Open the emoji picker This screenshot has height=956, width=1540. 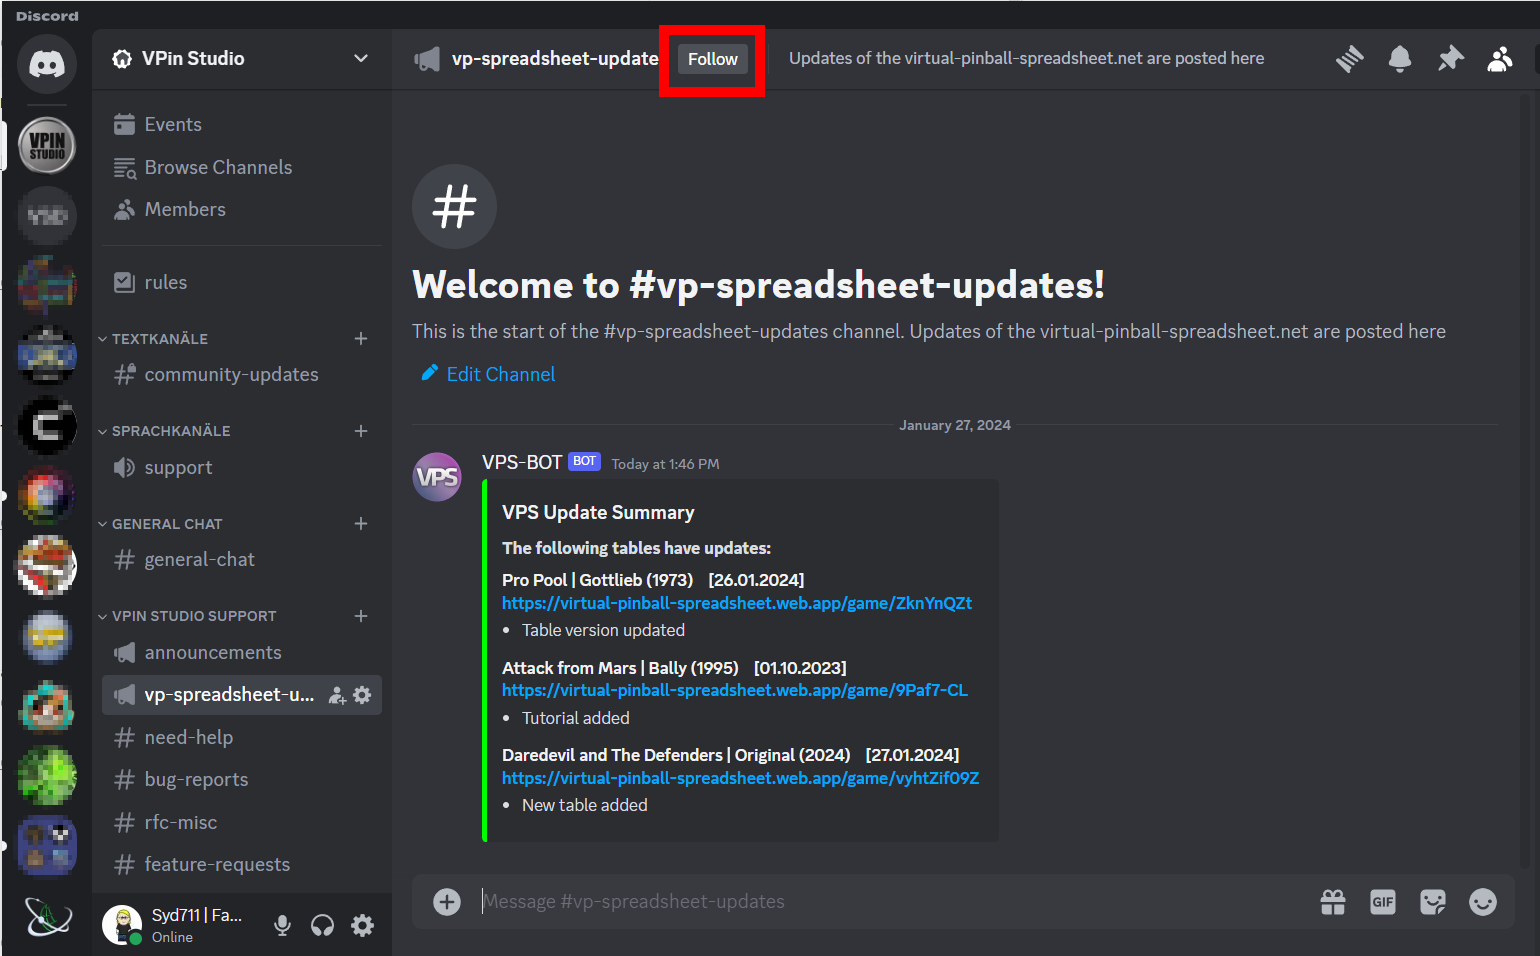pos(1483,902)
